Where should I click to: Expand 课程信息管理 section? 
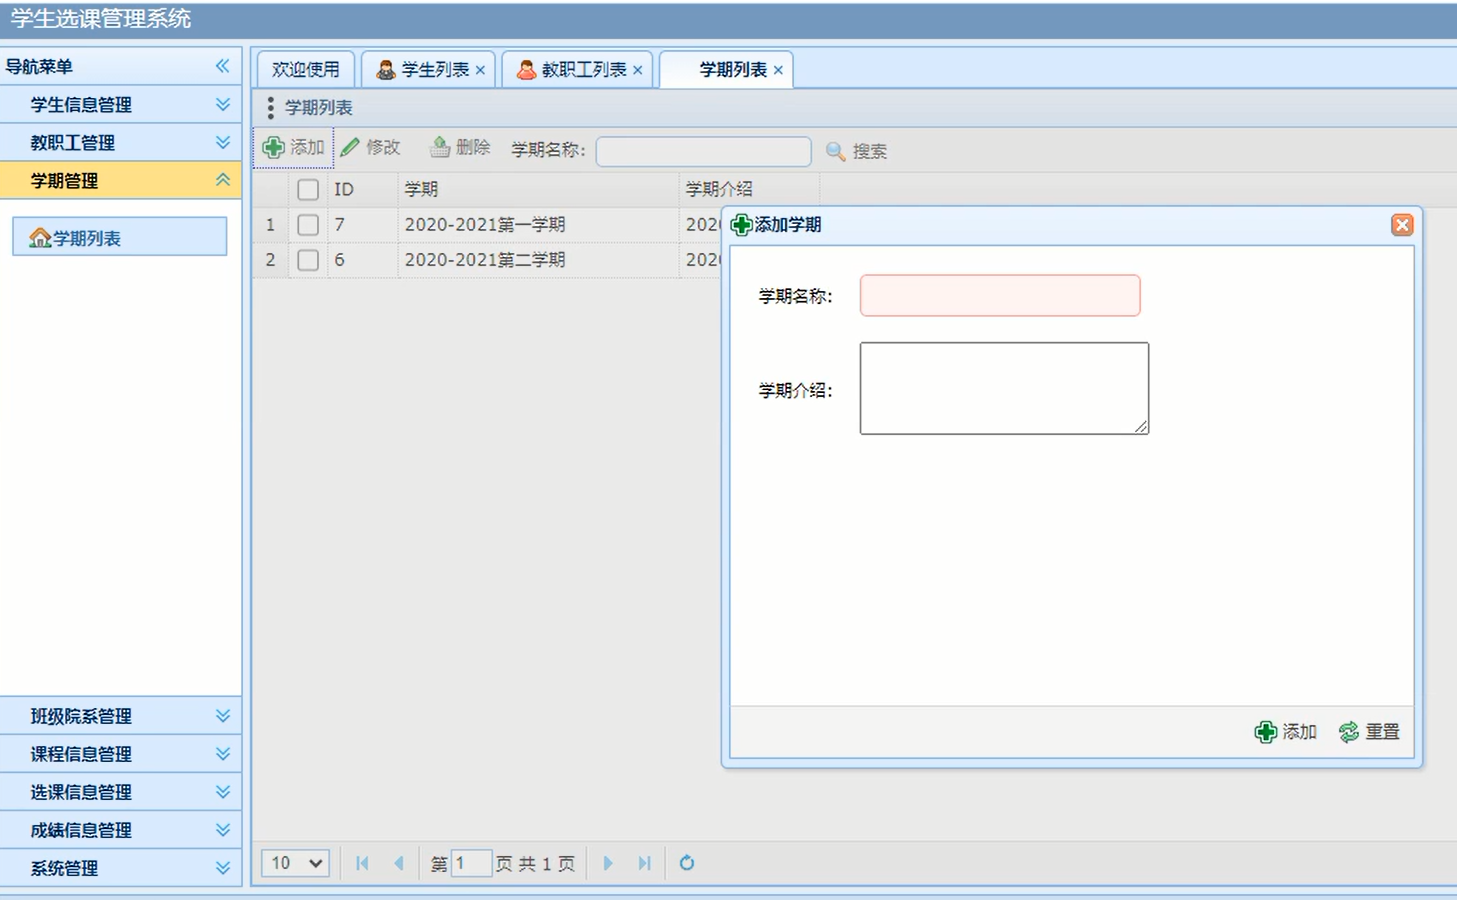point(223,754)
